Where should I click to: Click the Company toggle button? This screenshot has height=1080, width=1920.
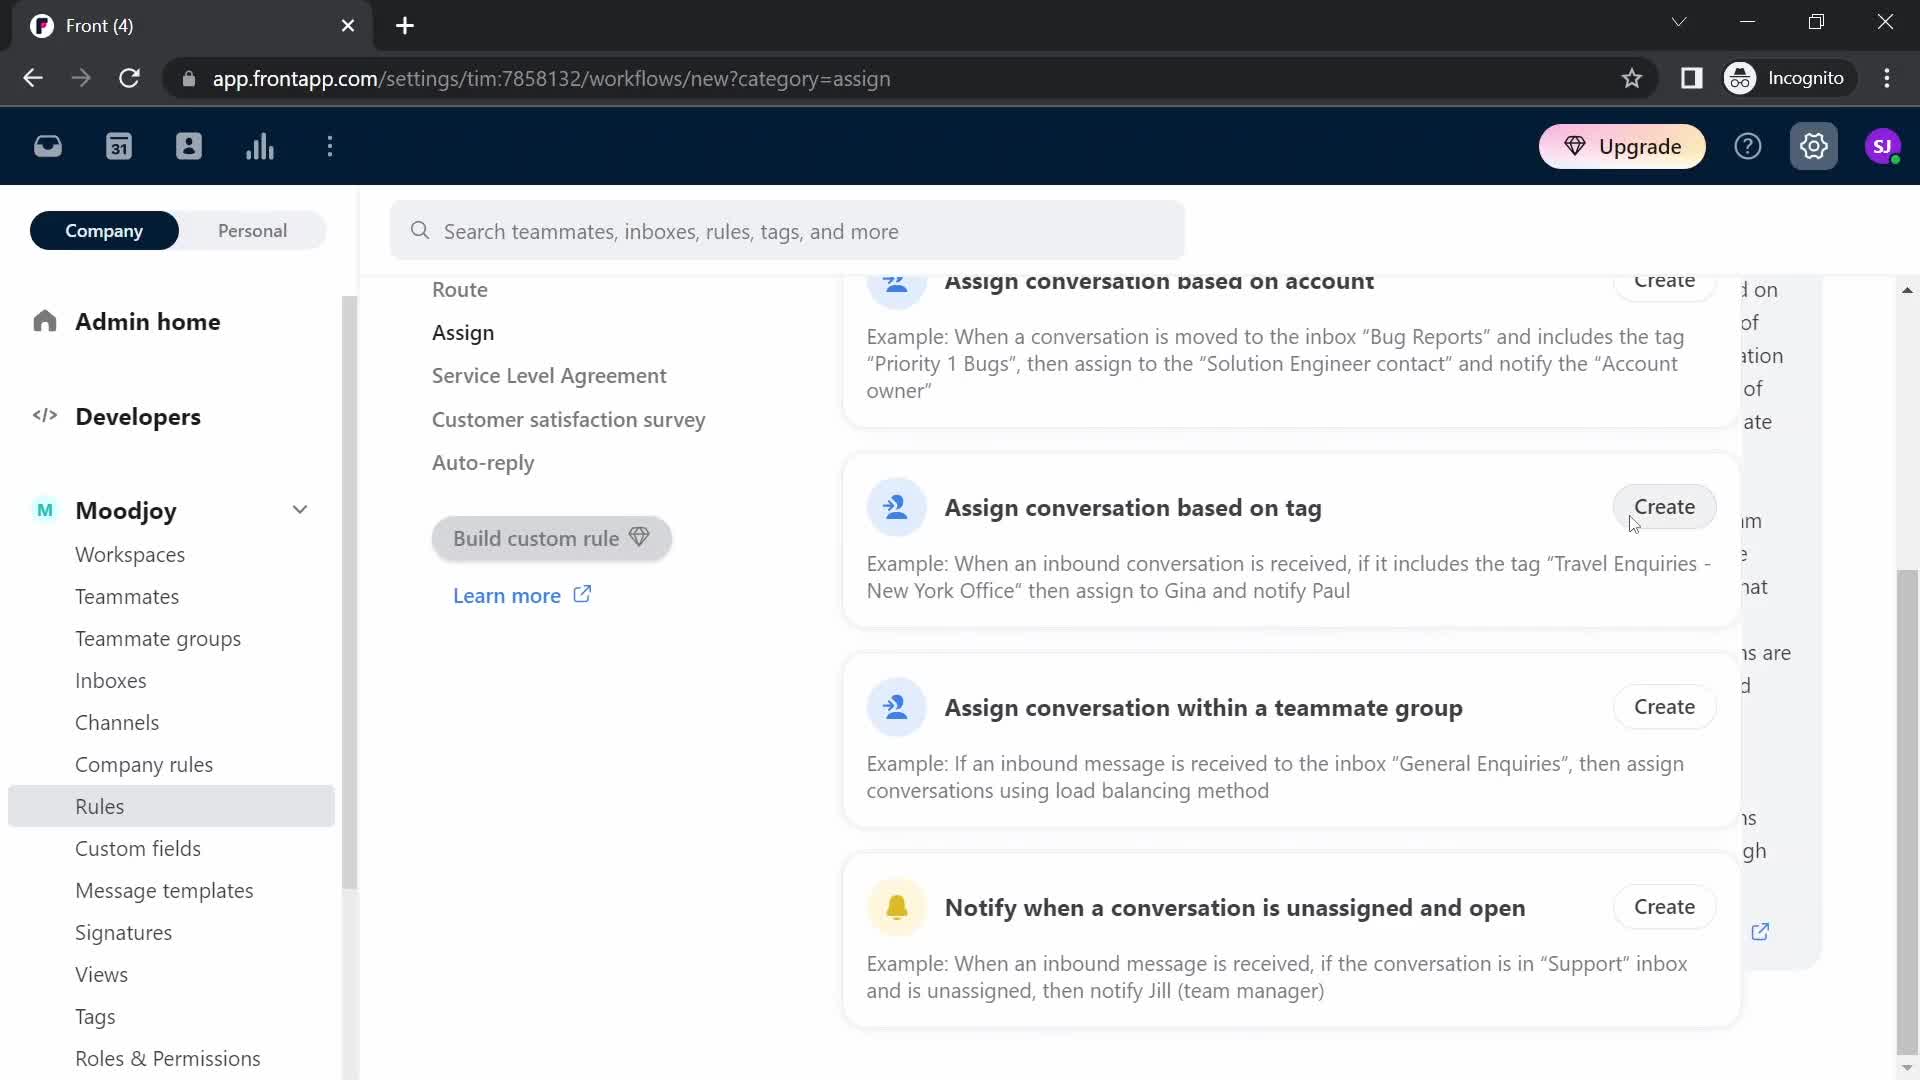coord(104,231)
